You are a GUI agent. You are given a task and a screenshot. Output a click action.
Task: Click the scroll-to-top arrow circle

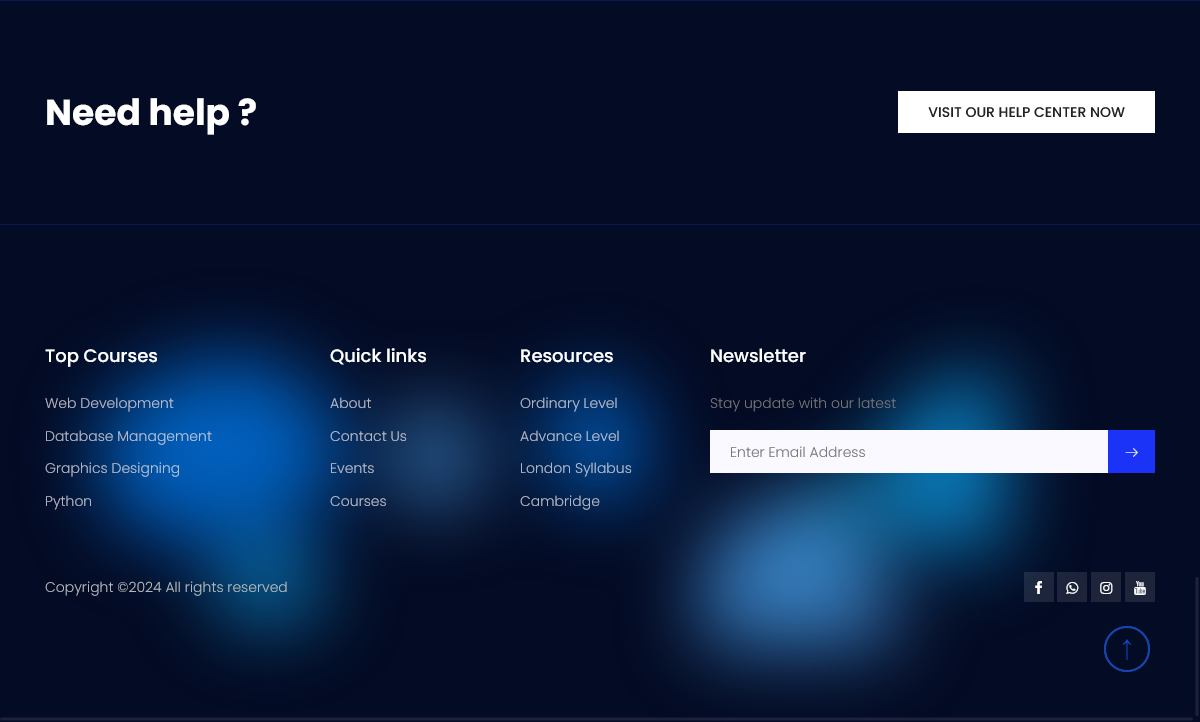(x=1127, y=649)
